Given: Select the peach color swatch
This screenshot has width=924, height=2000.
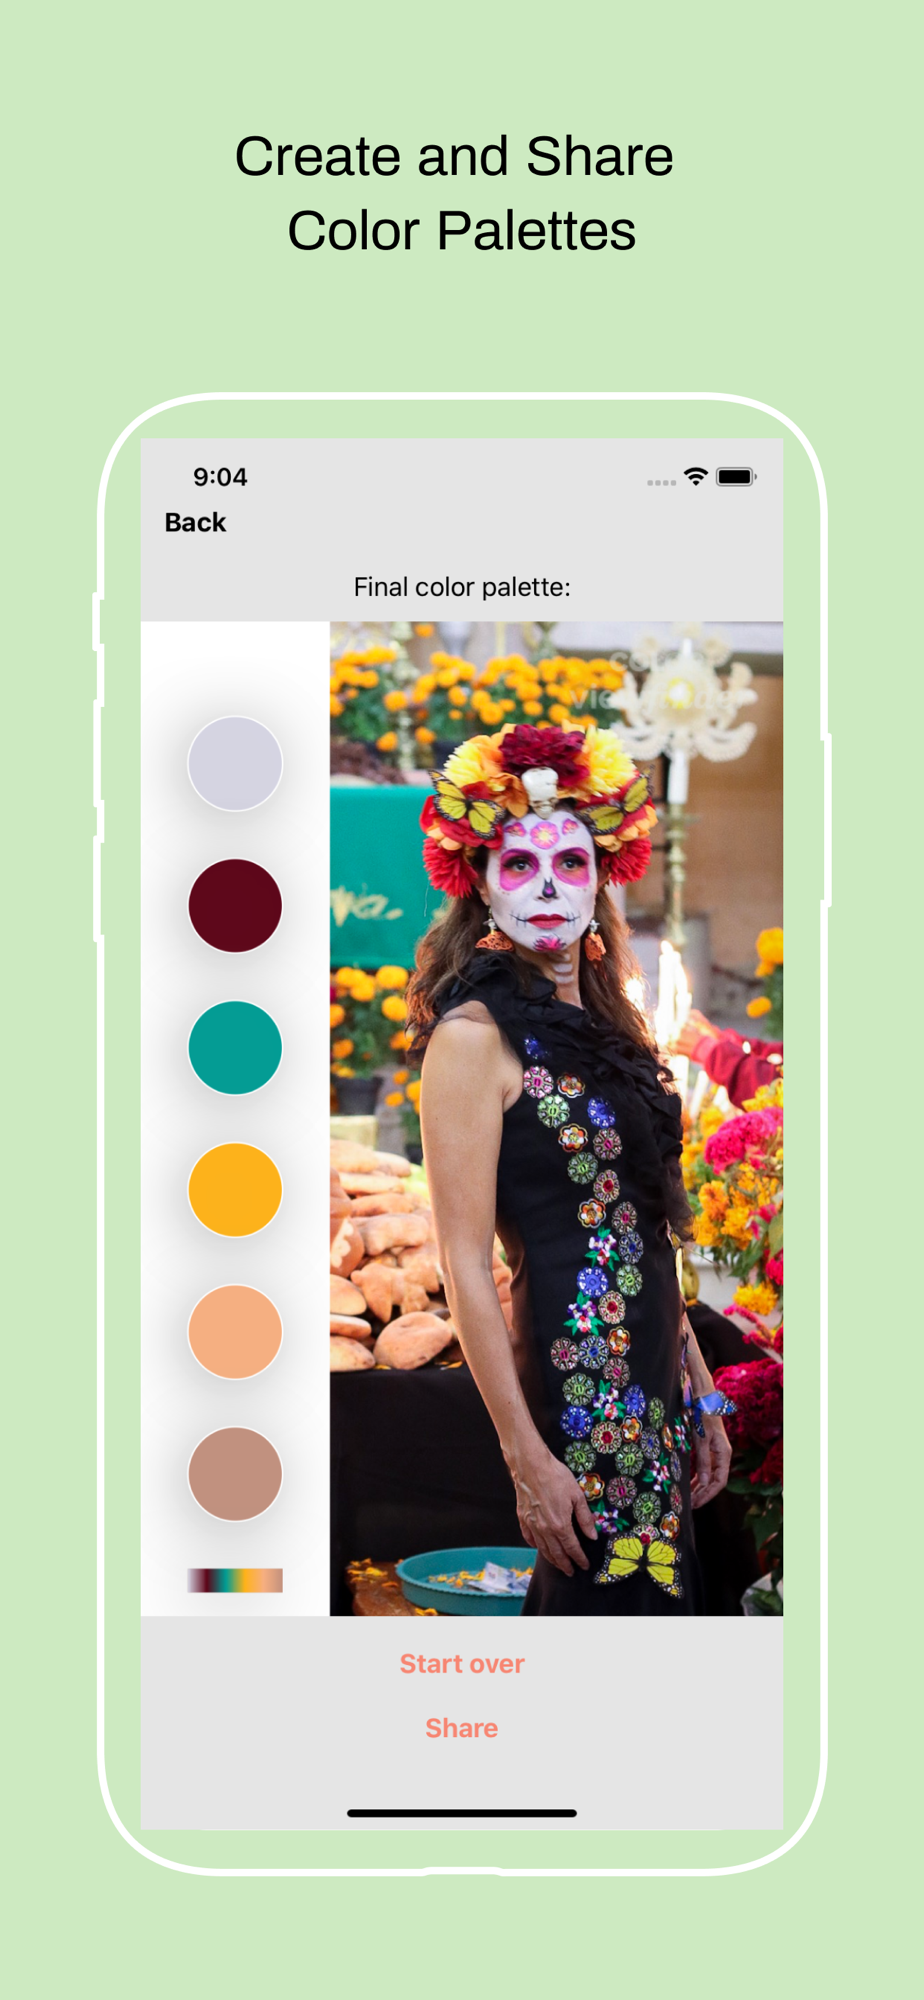Looking at the screenshot, I should (x=235, y=1331).
